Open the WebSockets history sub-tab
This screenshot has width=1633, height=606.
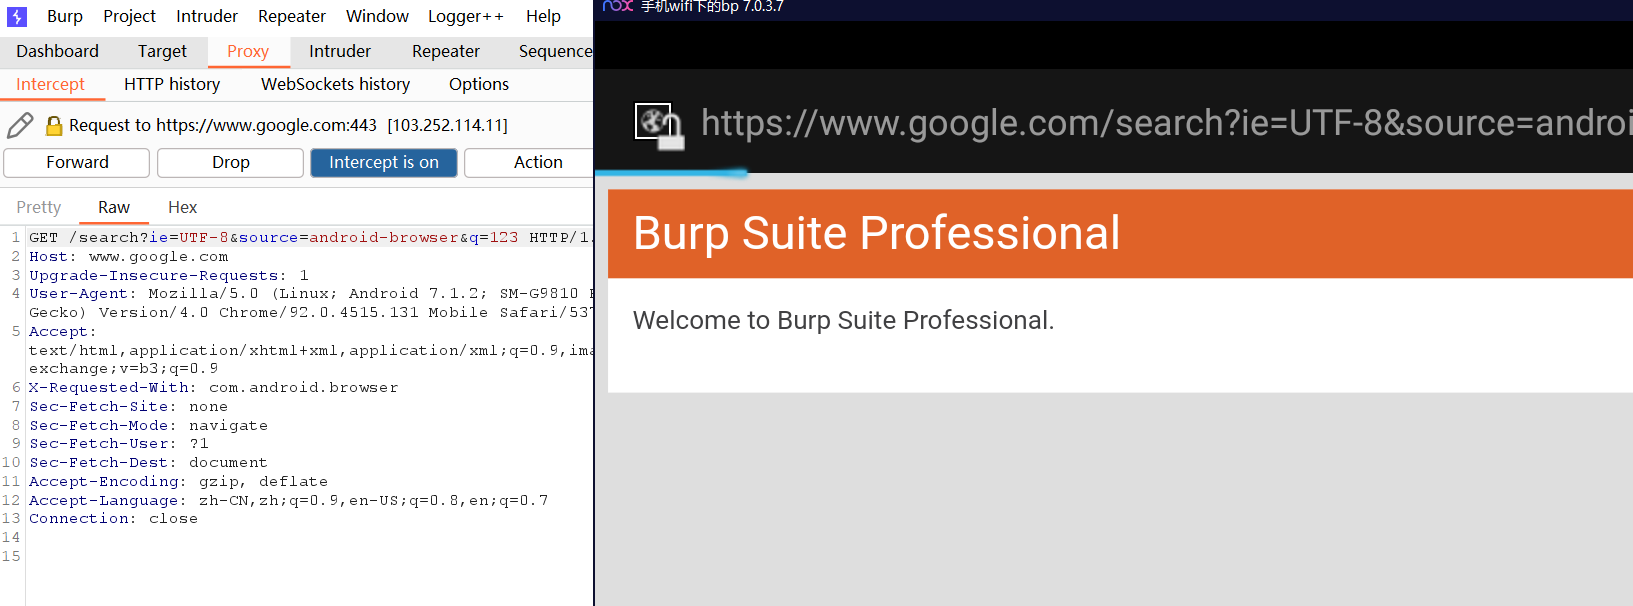pyautogui.click(x=336, y=85)
